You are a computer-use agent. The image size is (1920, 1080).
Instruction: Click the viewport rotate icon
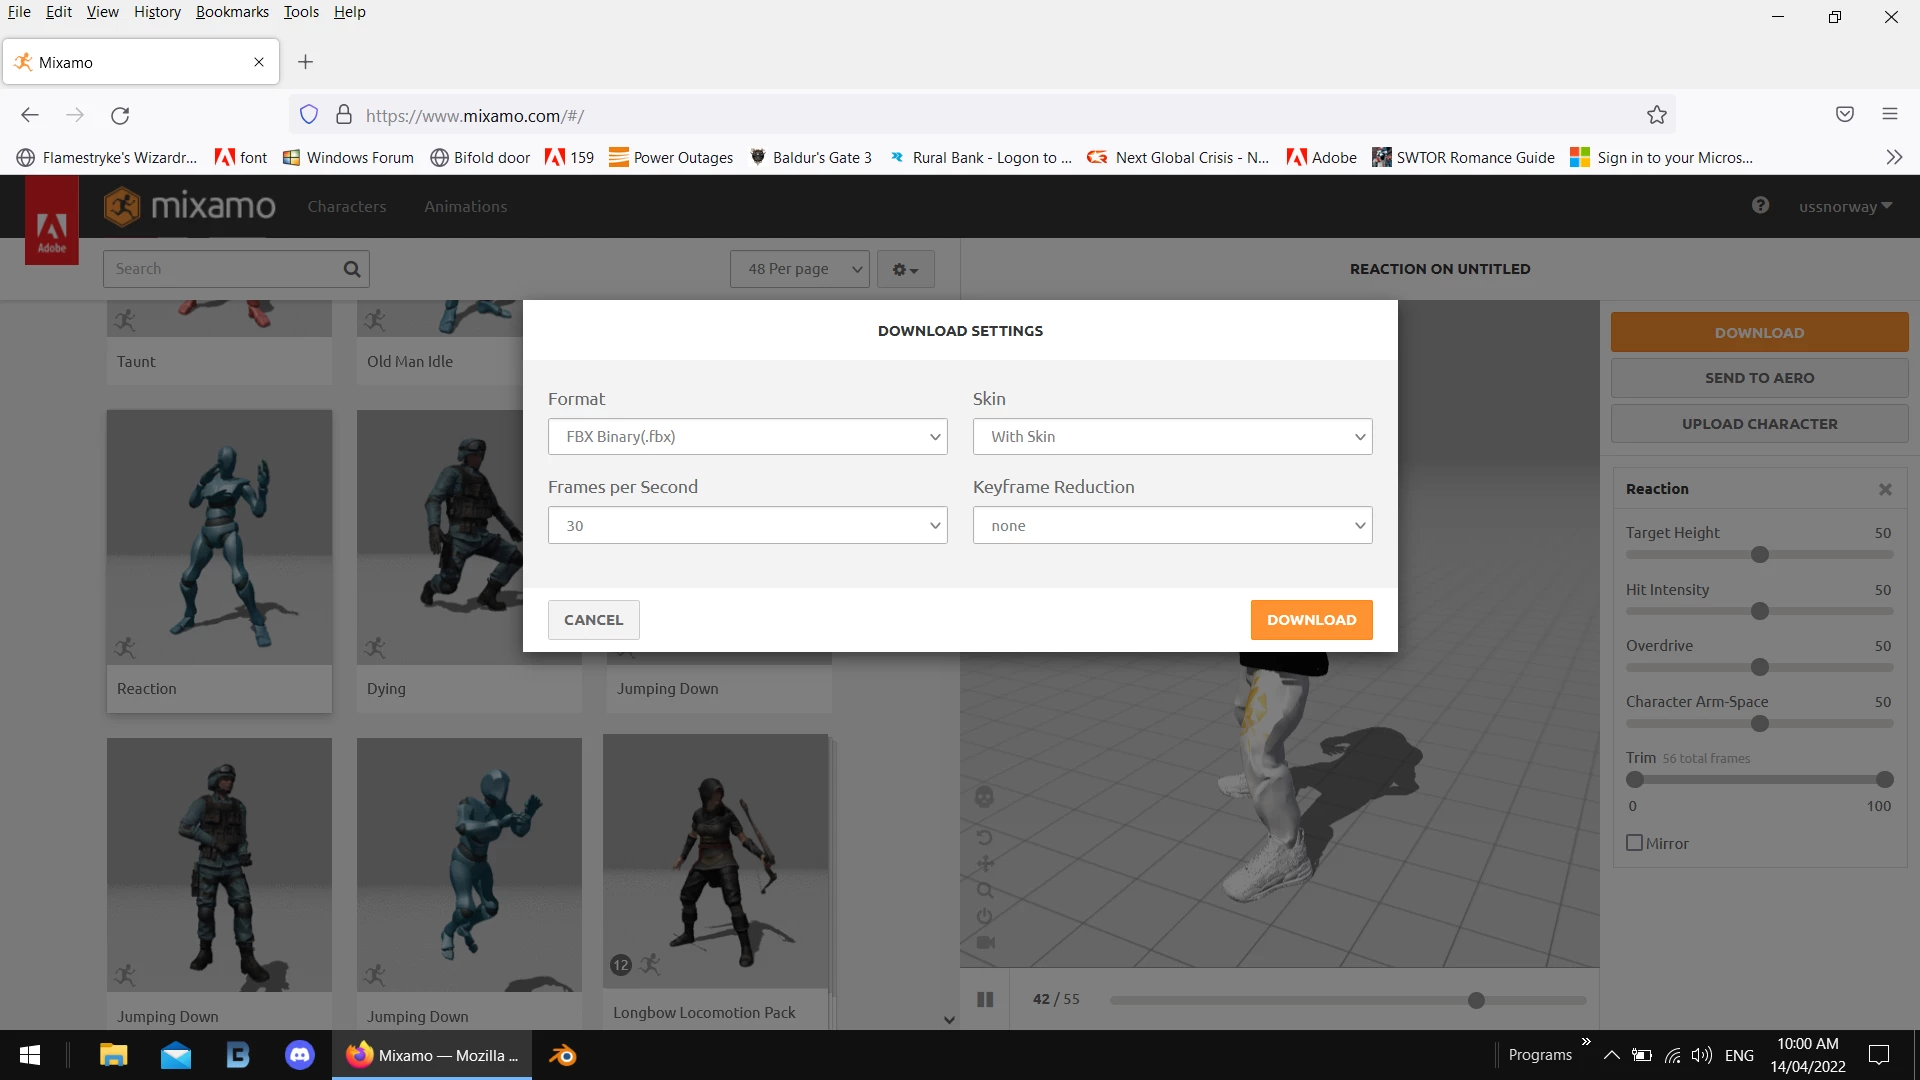tap(984, 837)
